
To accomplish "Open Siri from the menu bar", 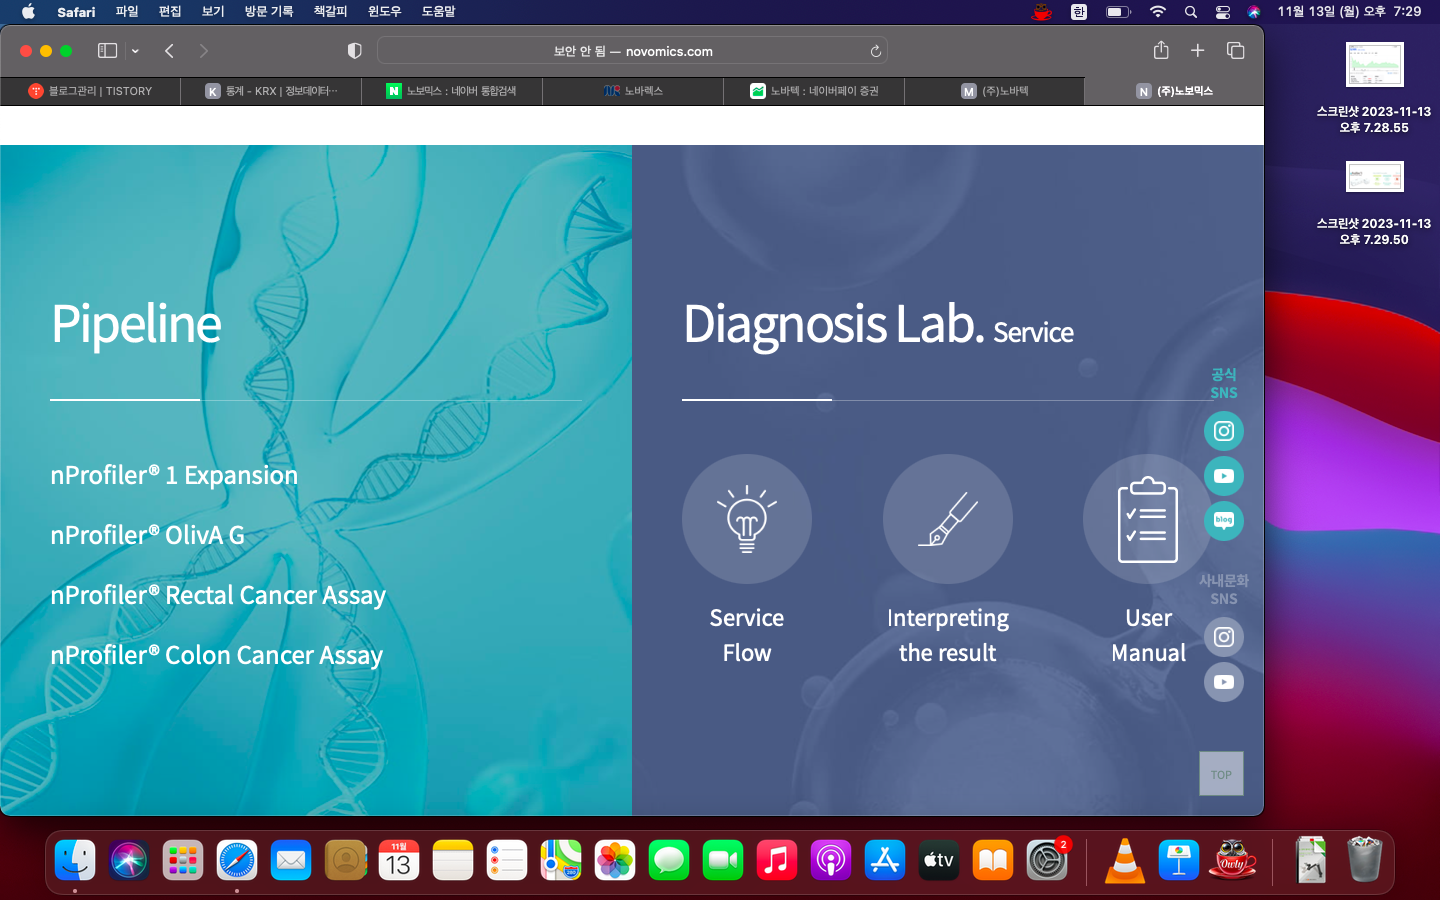I will 1254,12.
